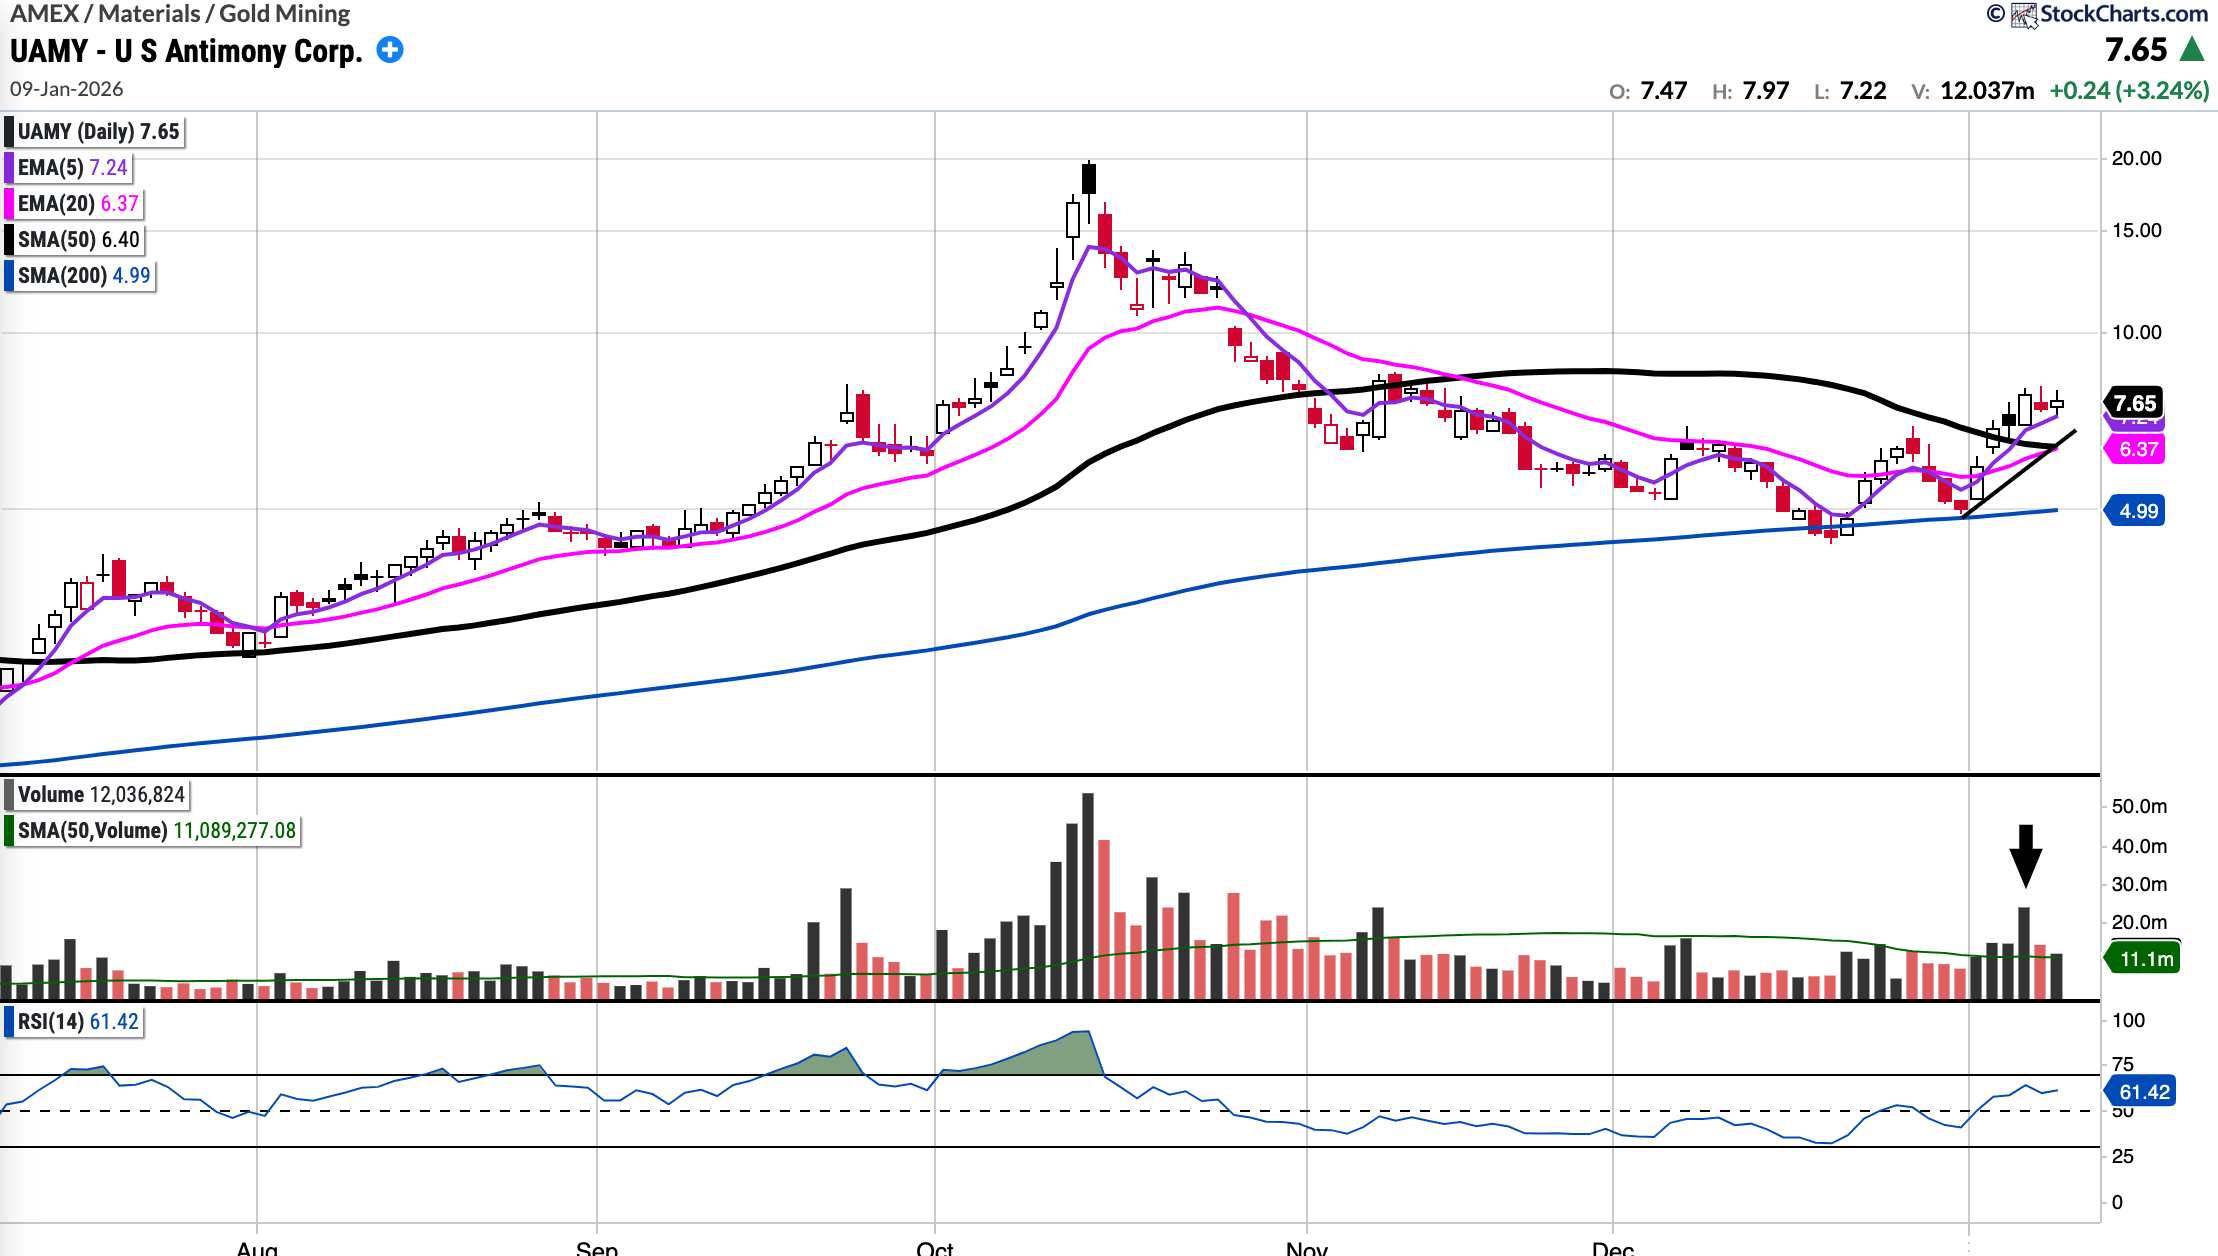Screen dimensions: 2218x1256
Task: Open the Gold Mining industry breadcrumb
Action: pyautogui.click(x=285, y=14)
